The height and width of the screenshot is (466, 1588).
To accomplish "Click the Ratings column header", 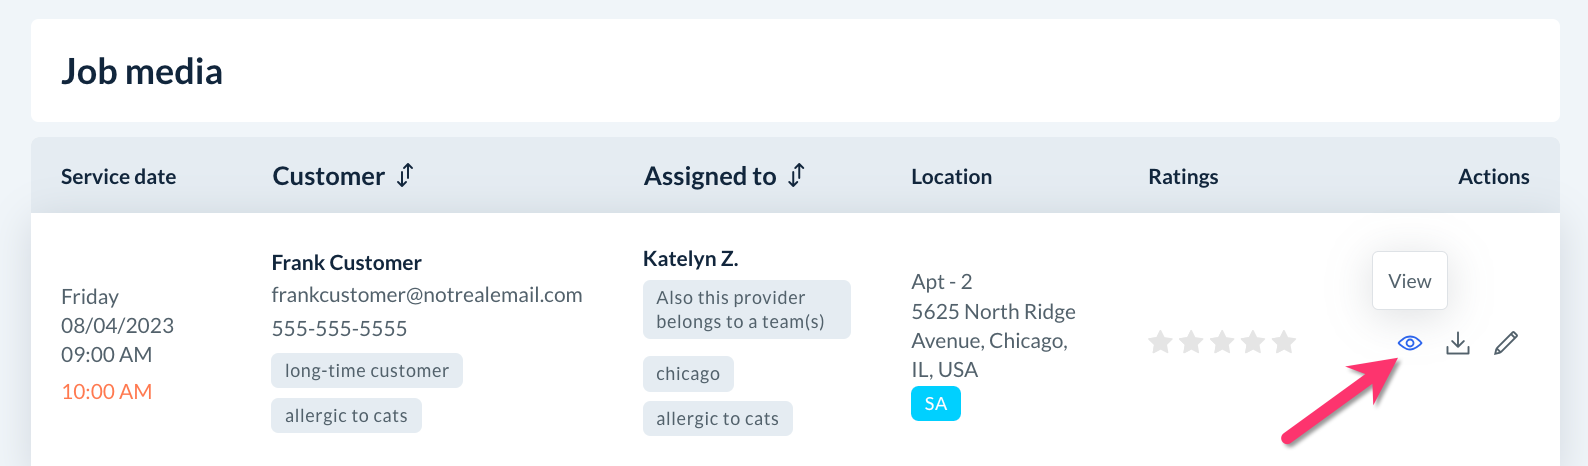I will [x=1183, y=177].
